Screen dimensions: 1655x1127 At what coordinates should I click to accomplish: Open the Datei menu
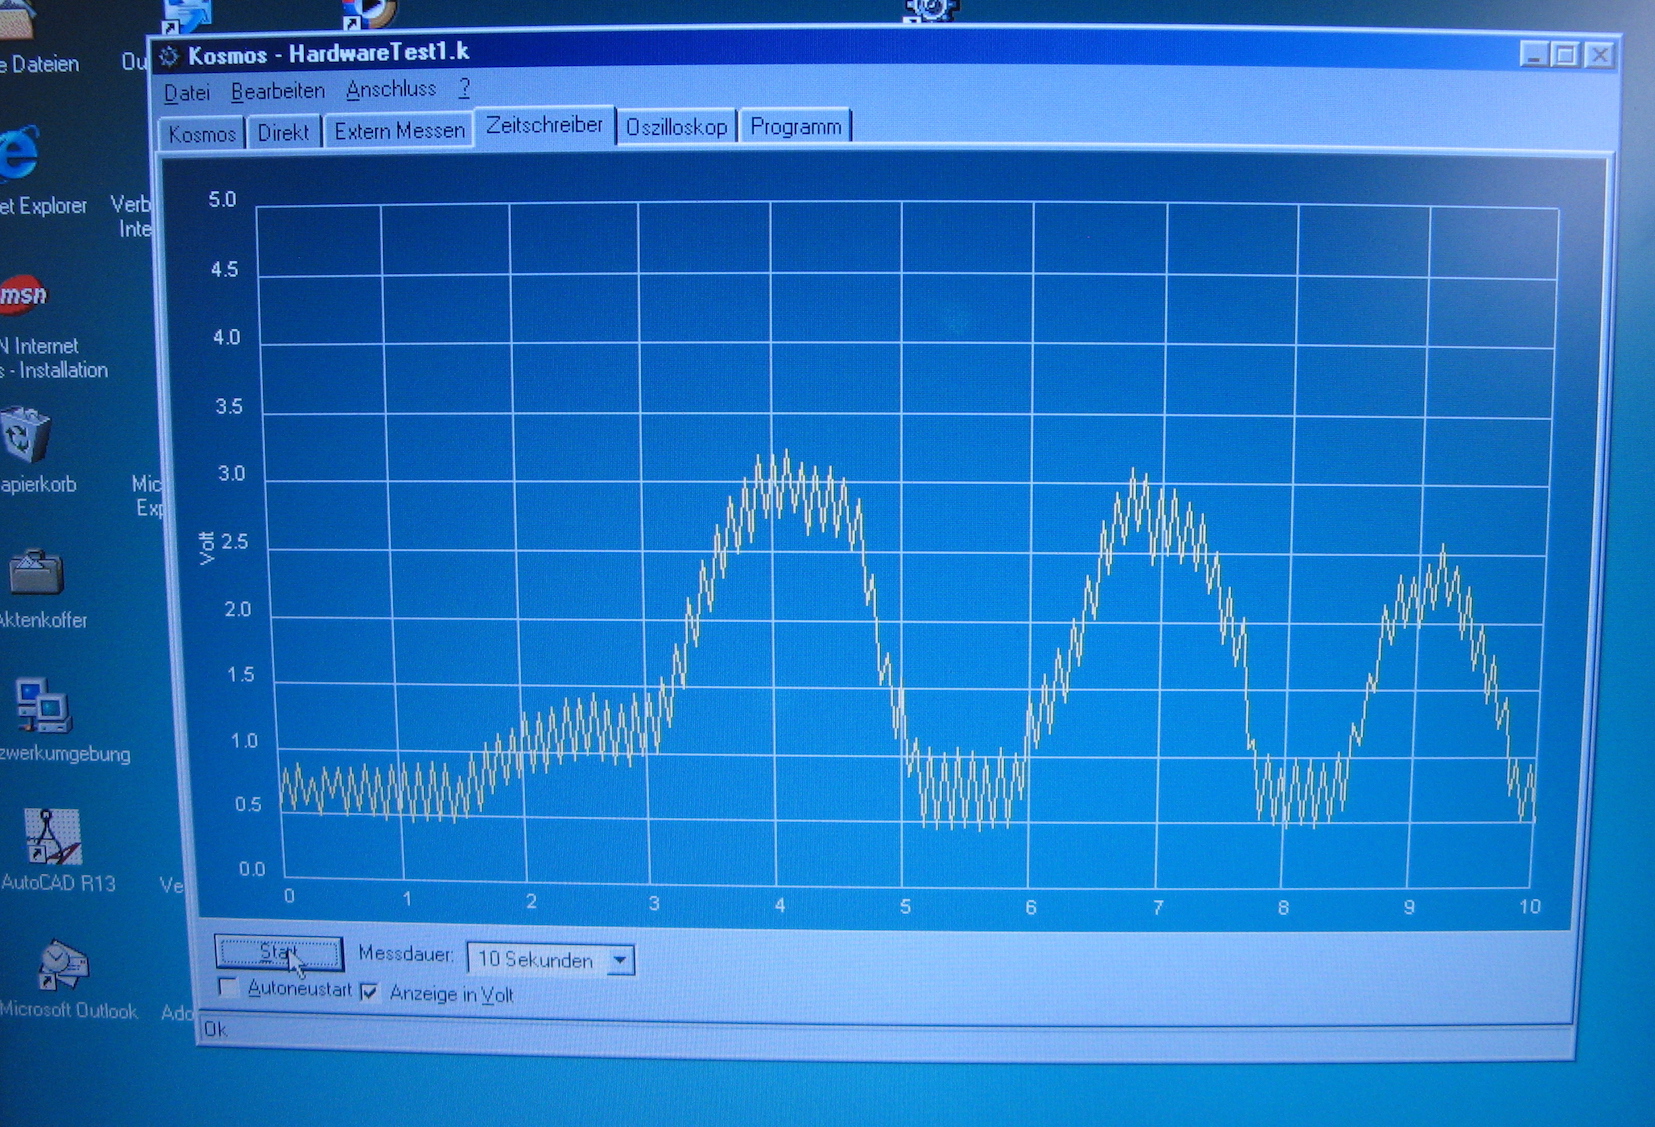pos(186,92)
